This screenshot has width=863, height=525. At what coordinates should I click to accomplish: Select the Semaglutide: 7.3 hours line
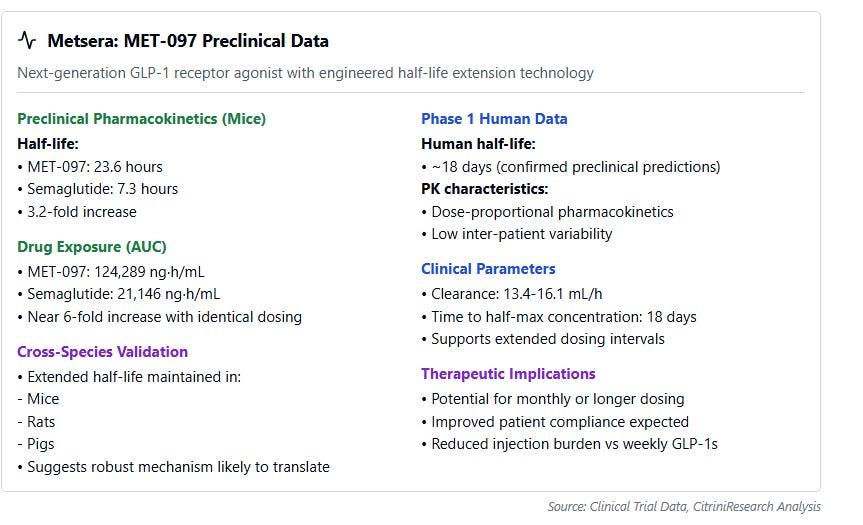tap(98, 189)
